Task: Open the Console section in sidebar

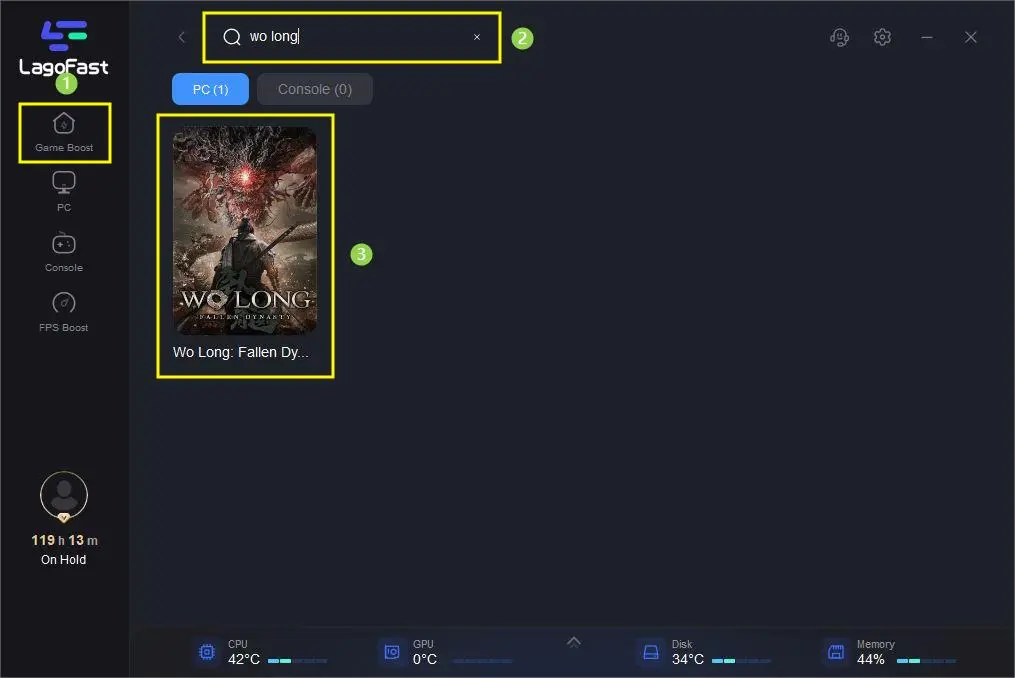Action: pyautogui.click(x=63, y=252)
